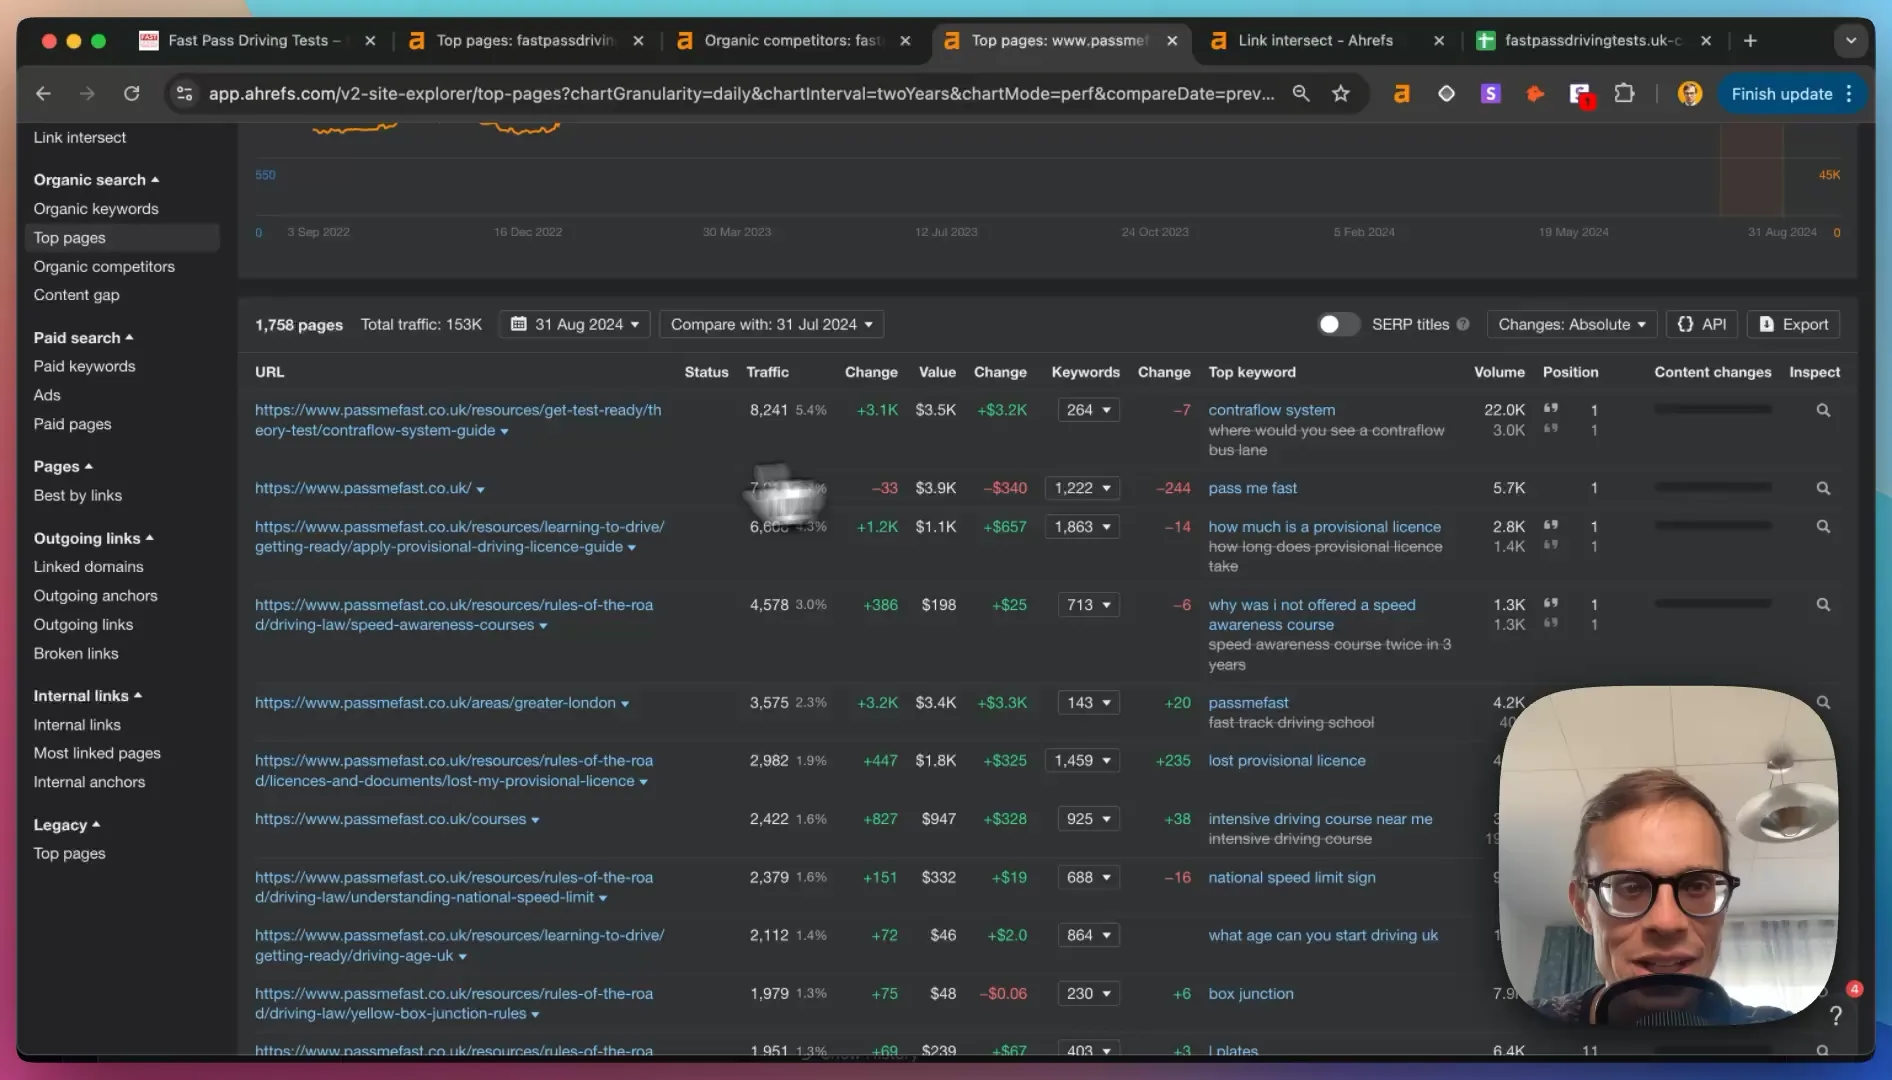The width and height of the screenshot is (1892, 1080).
Task: Click Finish update button in Chrome
Action: (1791, 94)
